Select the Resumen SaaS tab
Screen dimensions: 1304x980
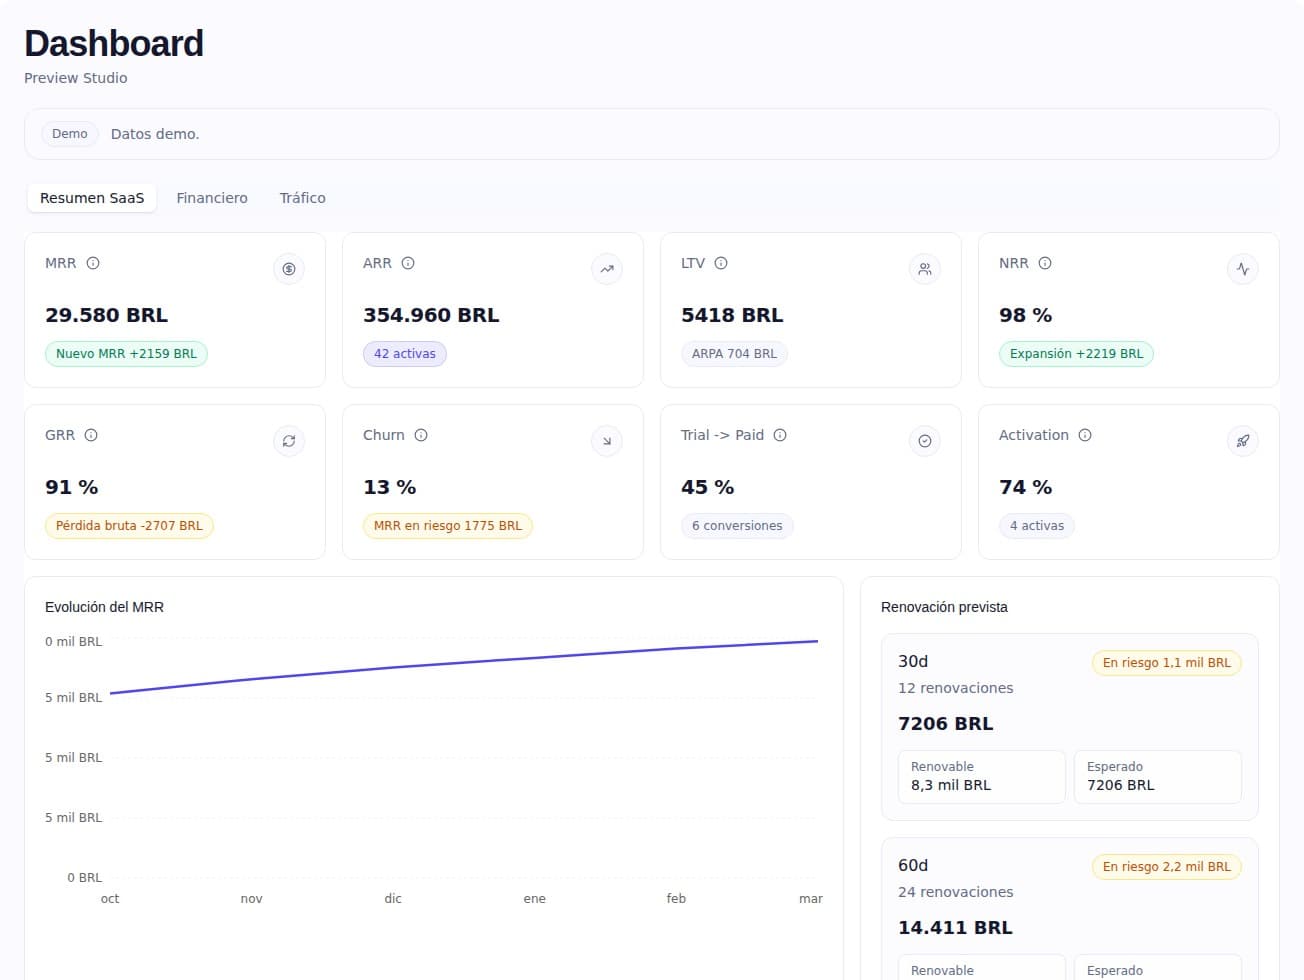[x=92, y=198]
